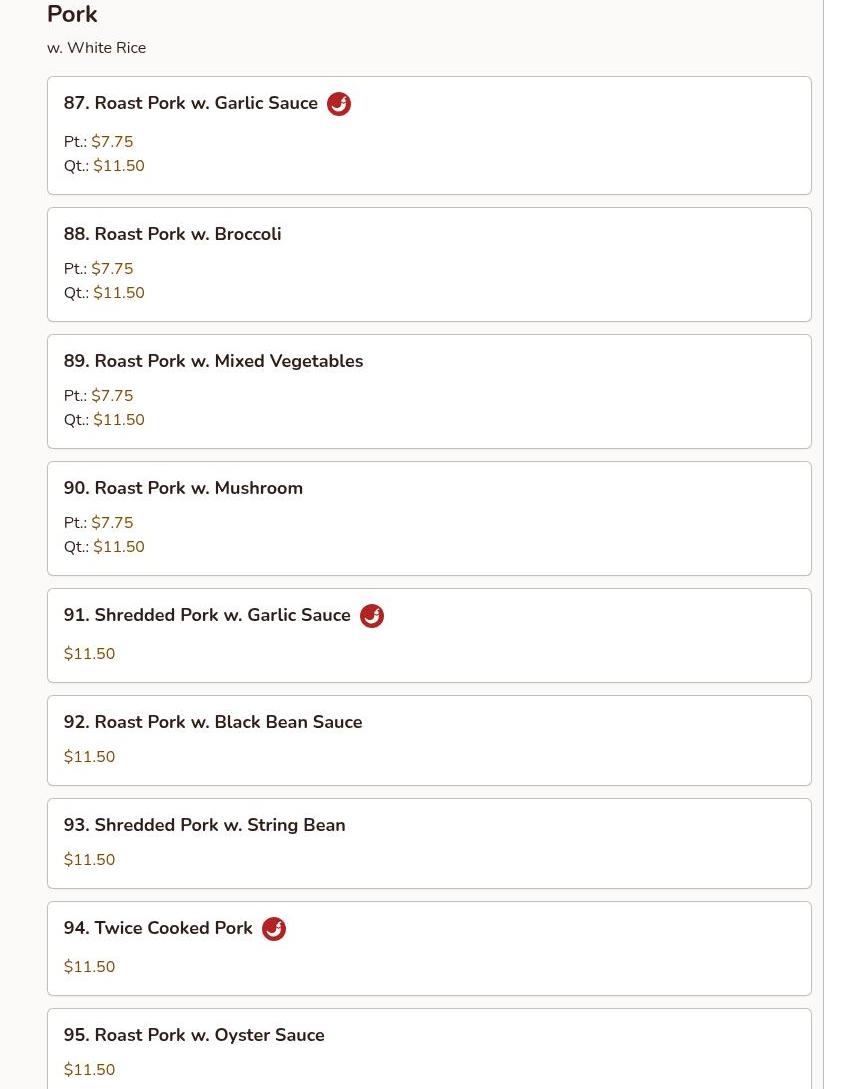Select 95. Roast Pork w. Oyster Sauce
The image size is (844, 1089).
click(194, 1035)
